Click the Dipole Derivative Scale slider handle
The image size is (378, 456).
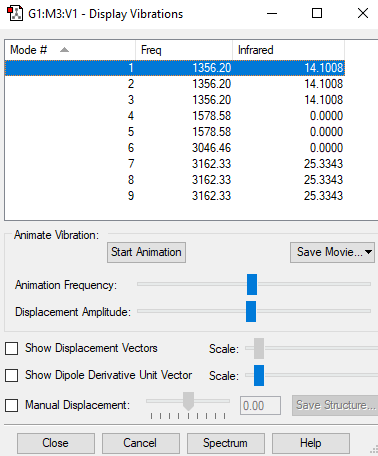pos(259,375)
